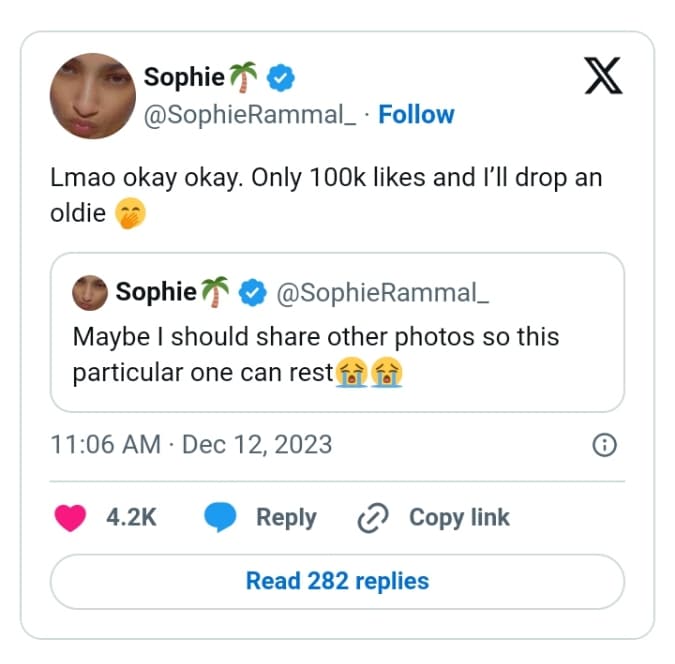
Task: Click the Copy link text
Action: (x=459, y=517)
